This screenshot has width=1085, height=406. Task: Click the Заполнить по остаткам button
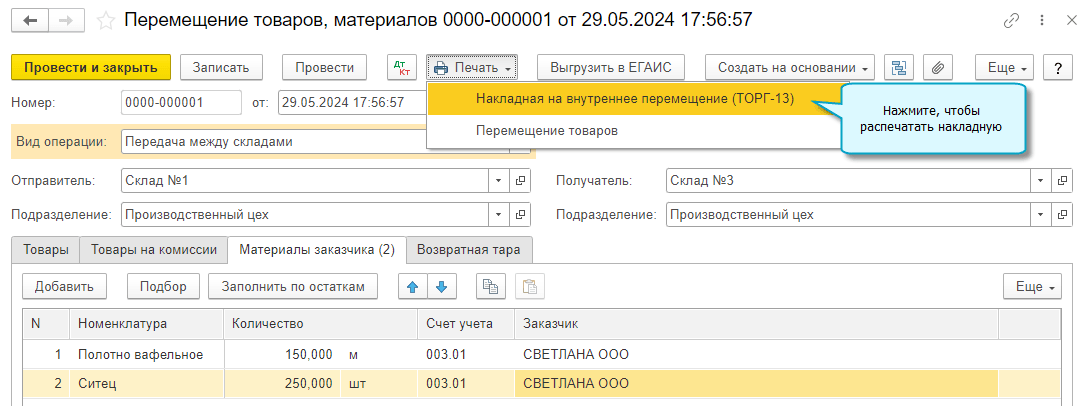293,287
